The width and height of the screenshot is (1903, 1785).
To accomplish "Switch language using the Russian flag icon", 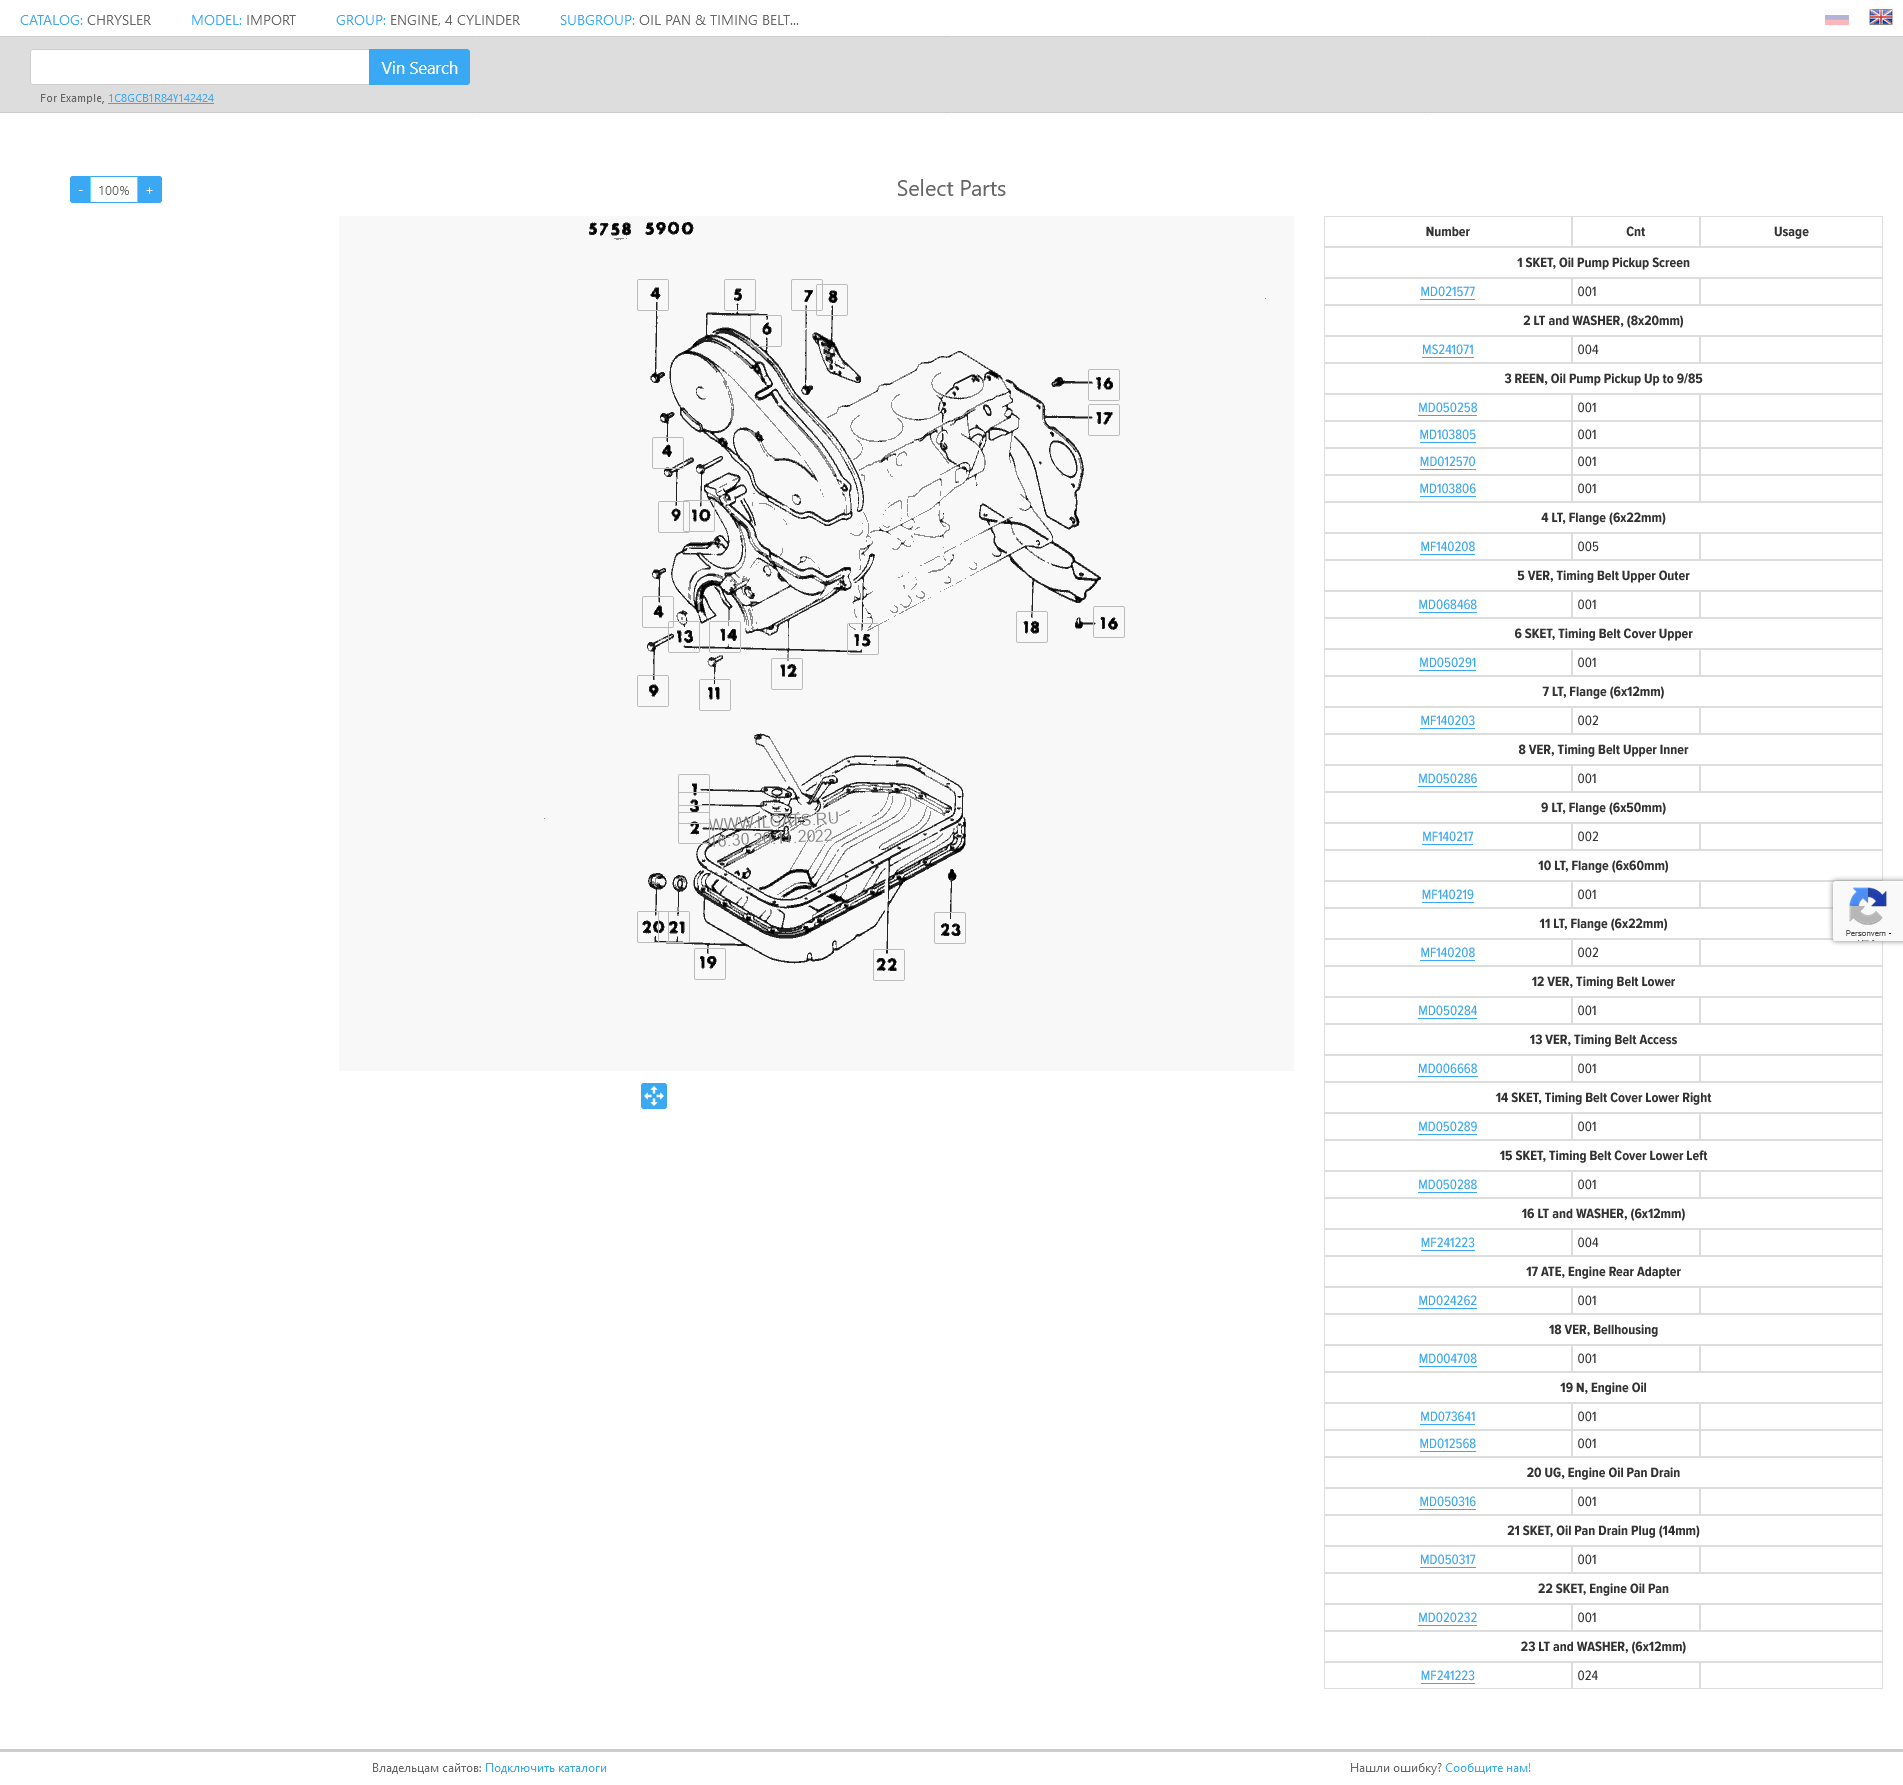I will pyautogui.click(x=1836, y=19).
